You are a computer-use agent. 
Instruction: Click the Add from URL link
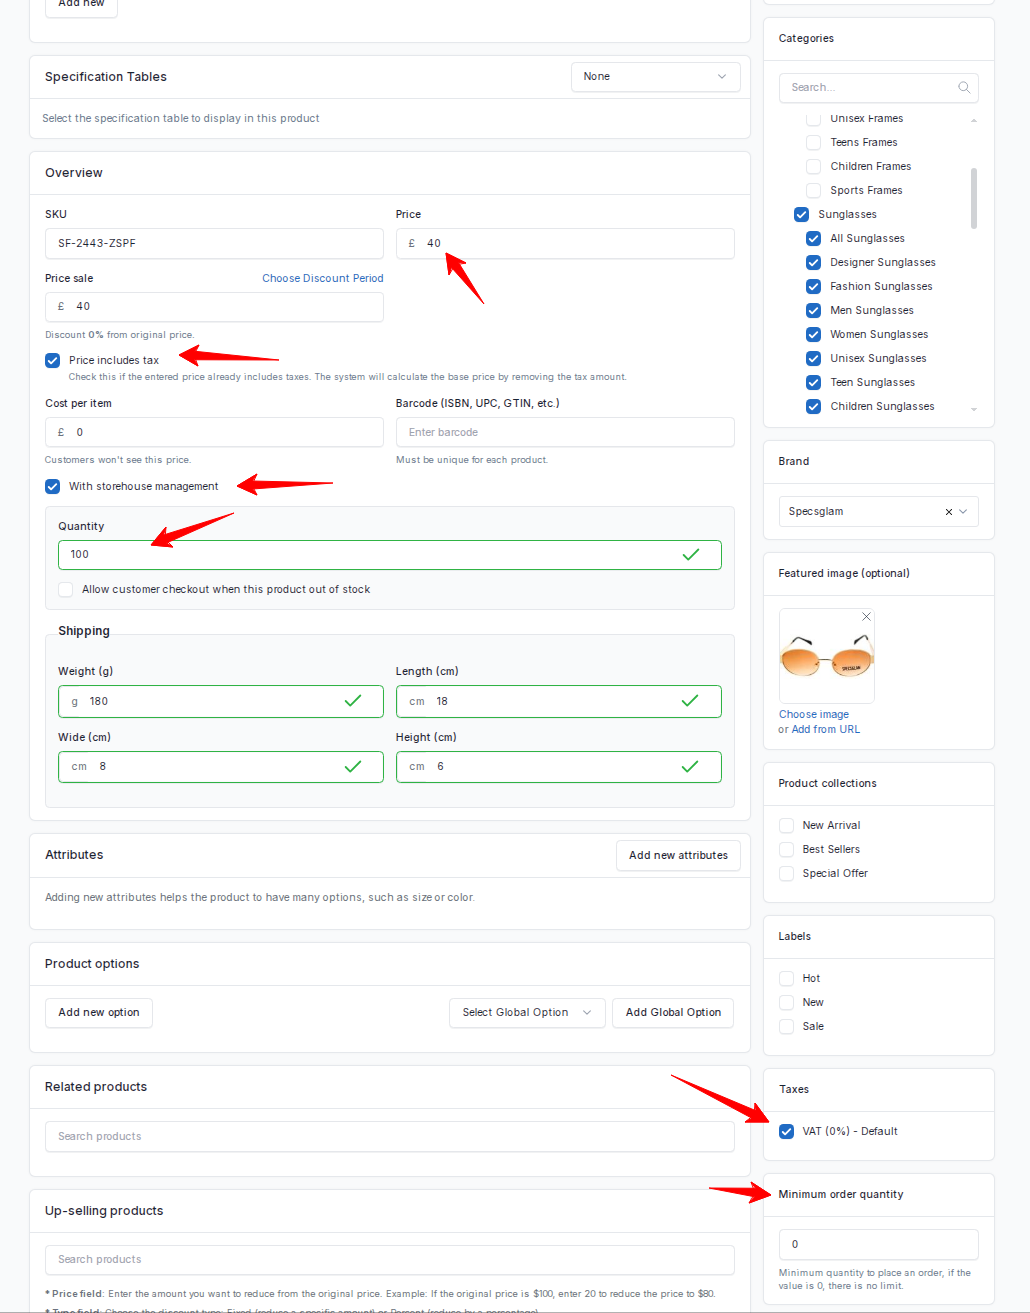click(x=826, y=730)
